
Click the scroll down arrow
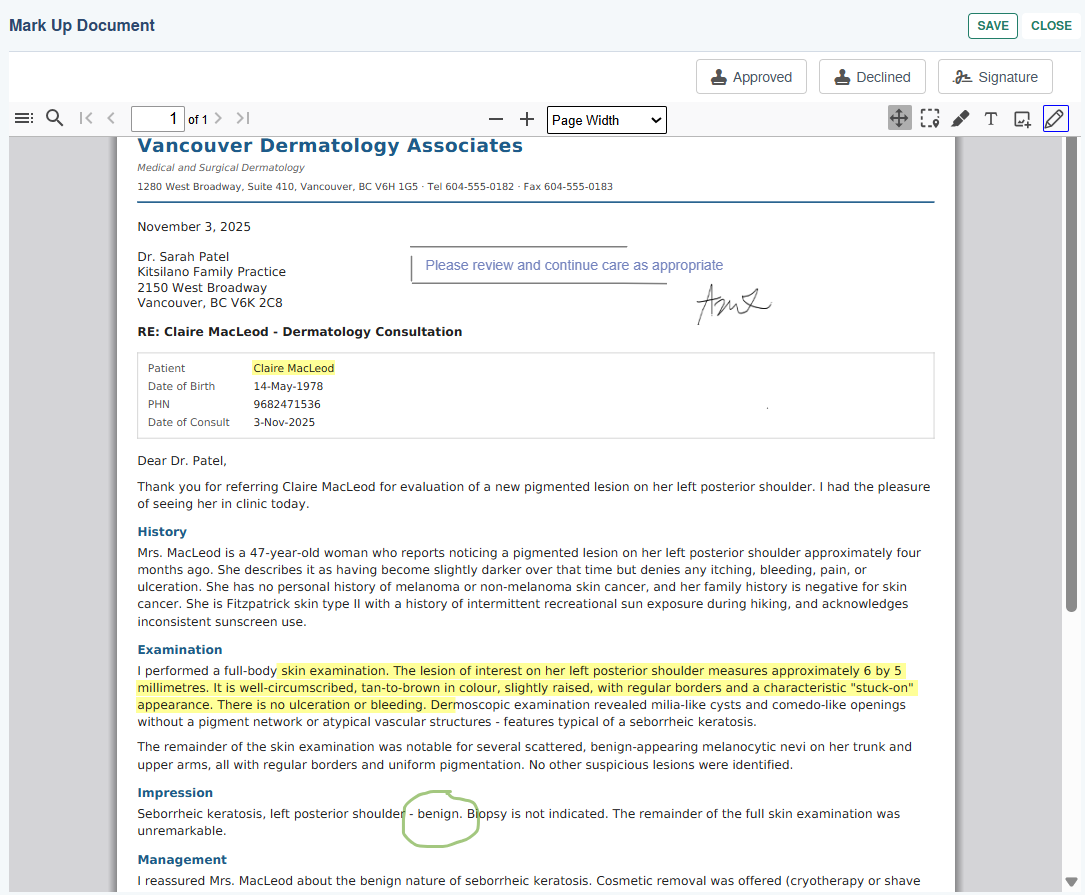(x=1071, y=882)
